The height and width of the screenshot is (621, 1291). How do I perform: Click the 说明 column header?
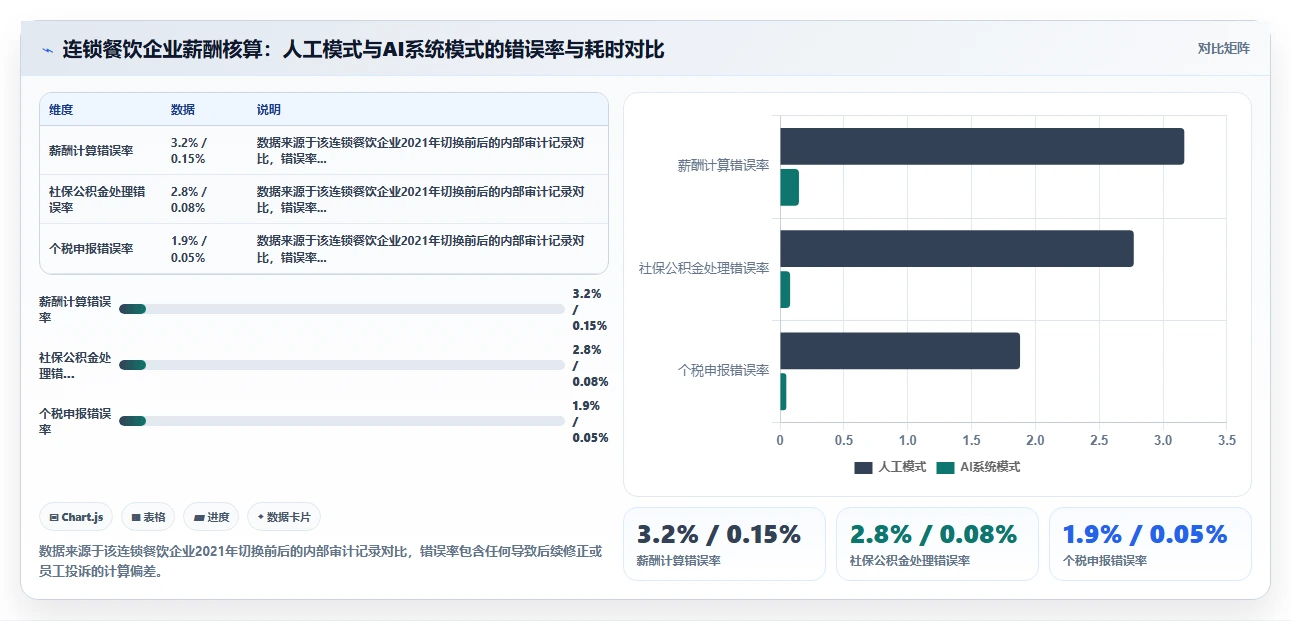(x=269, y=110)
